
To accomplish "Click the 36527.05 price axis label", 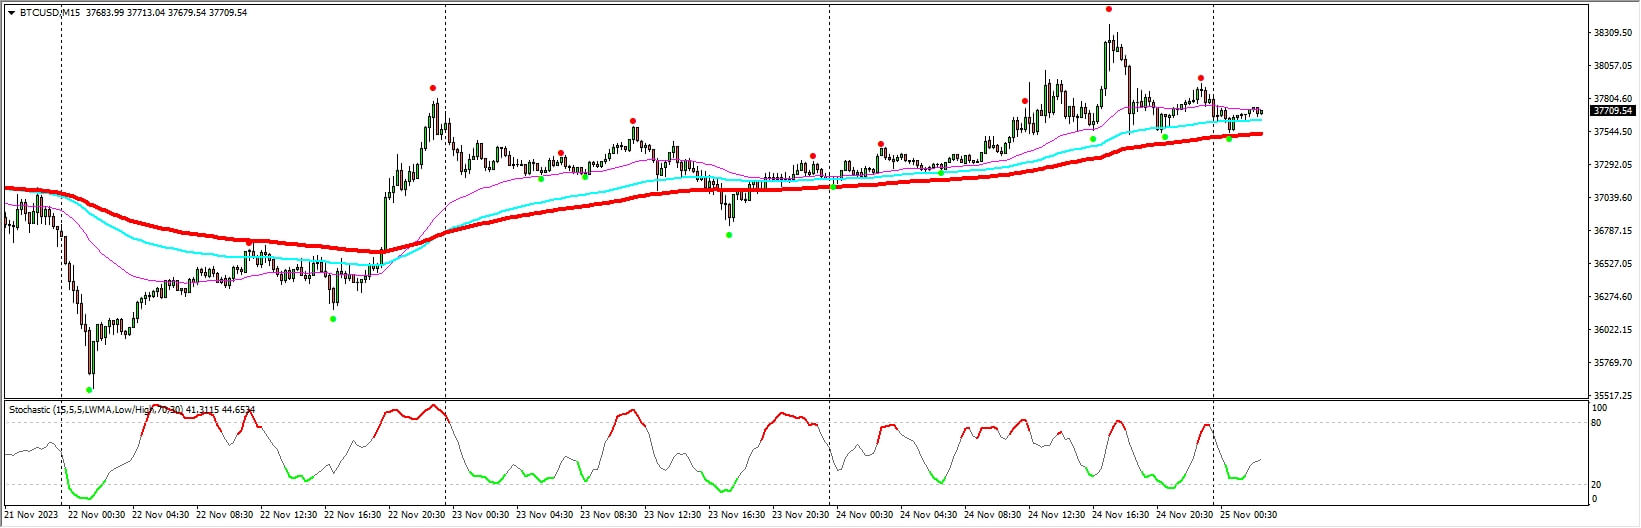I will click(x=1612, y=264).
